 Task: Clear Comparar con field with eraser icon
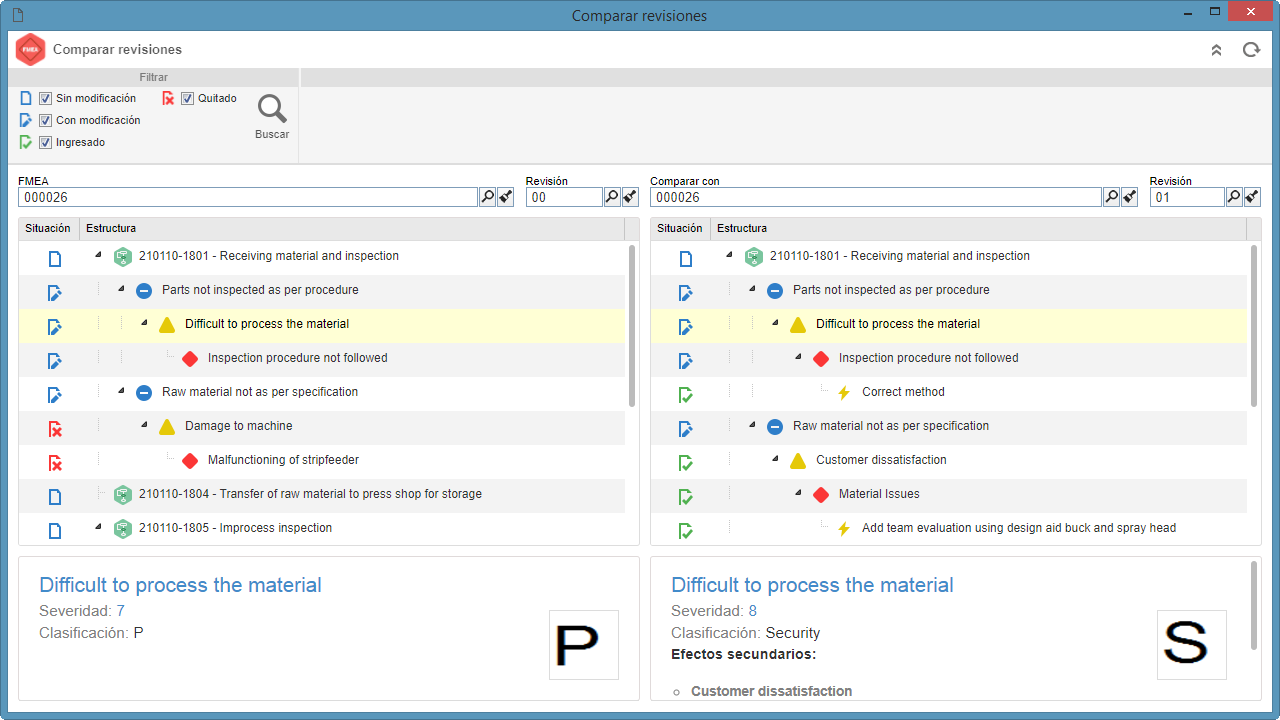point(1129,197)
